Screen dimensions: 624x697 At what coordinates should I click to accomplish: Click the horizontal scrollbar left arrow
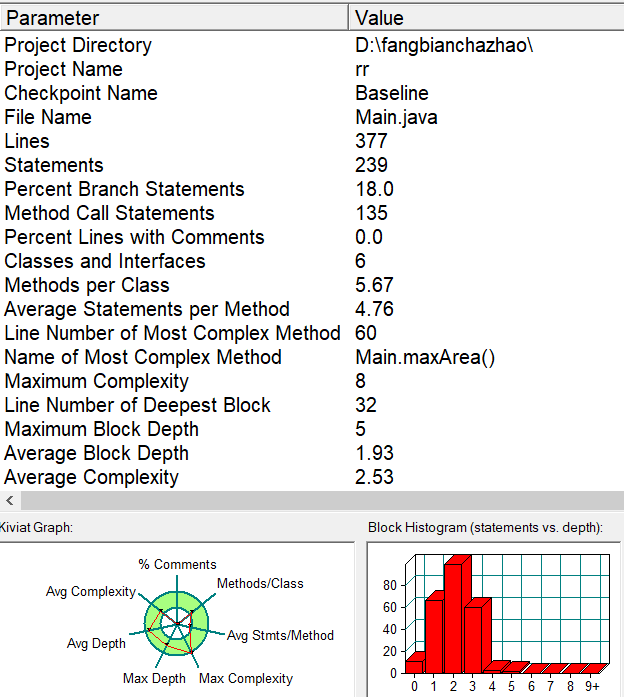[10, 501]
